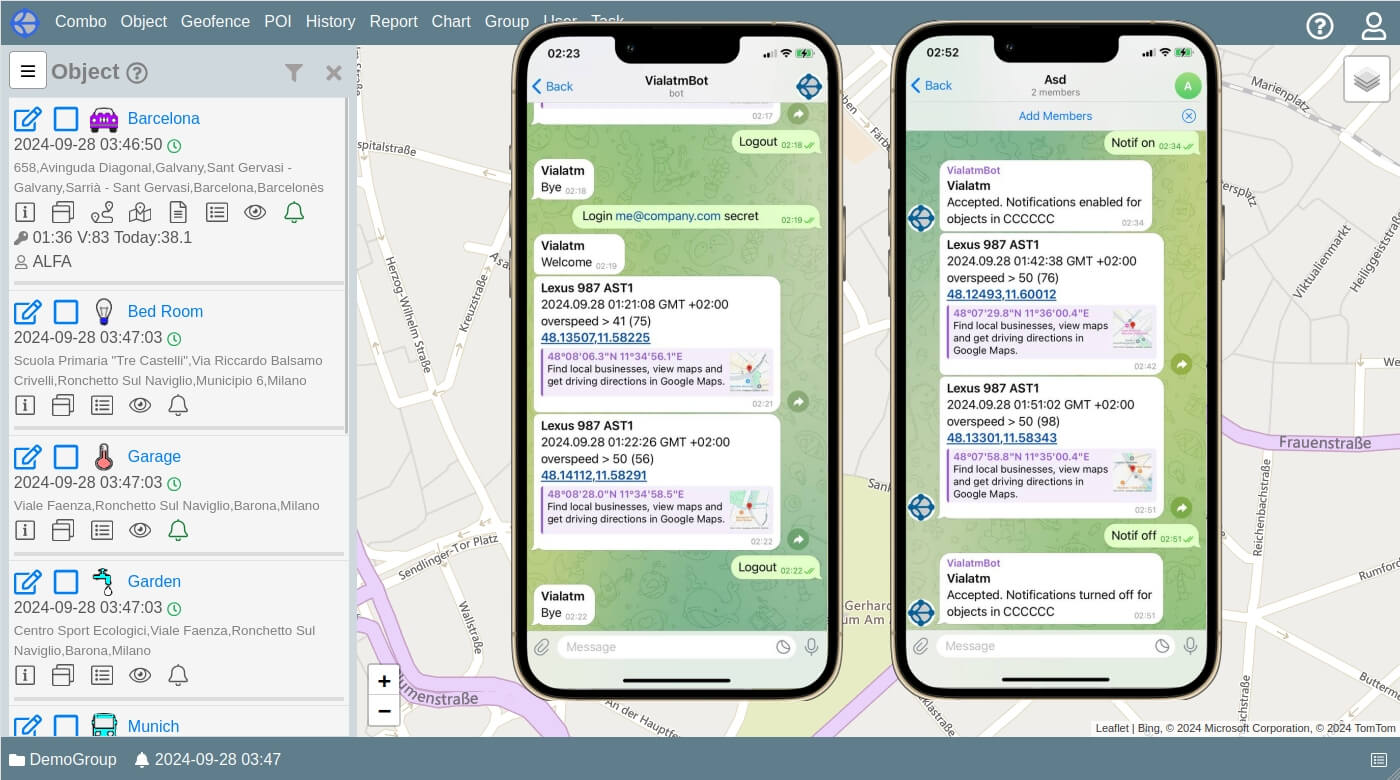The width and height of the screenshot is (1400, 780).
Task: Click the notification bell timestamp in status bar
Action: (207, 759)
